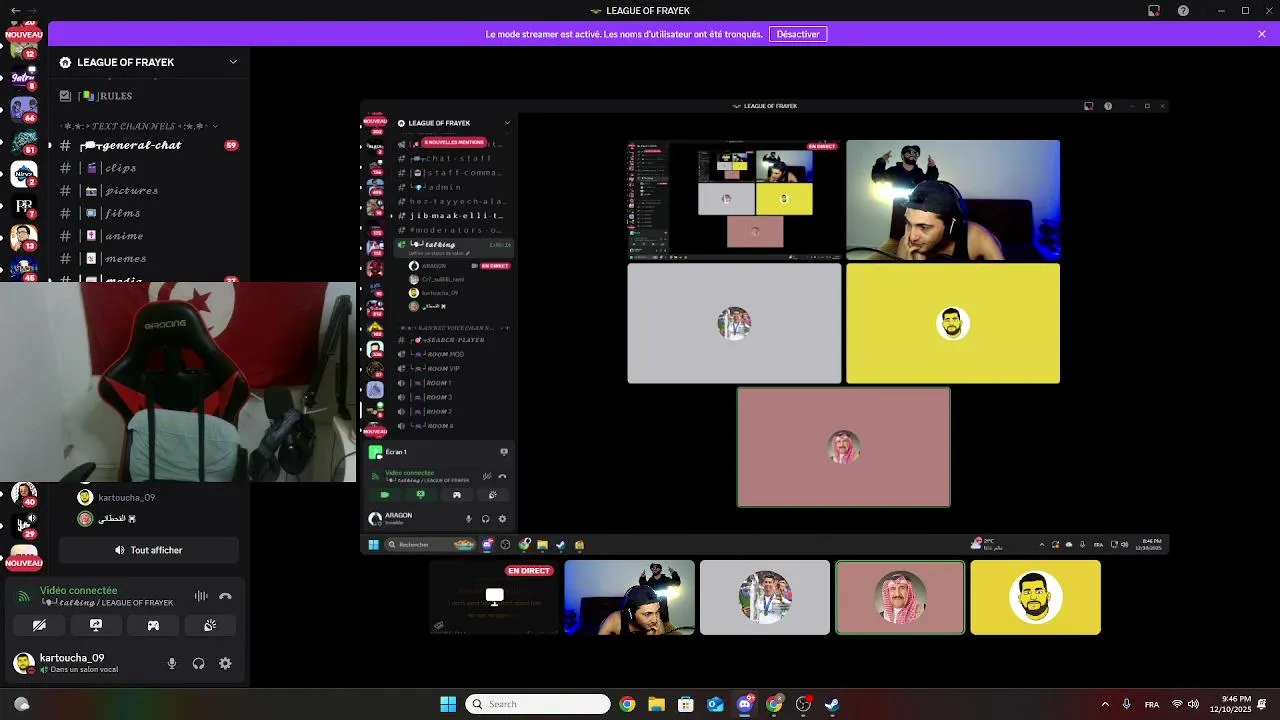The image size is (1280, 720).
Task: Open the films channel
Action: coord(148,213)
